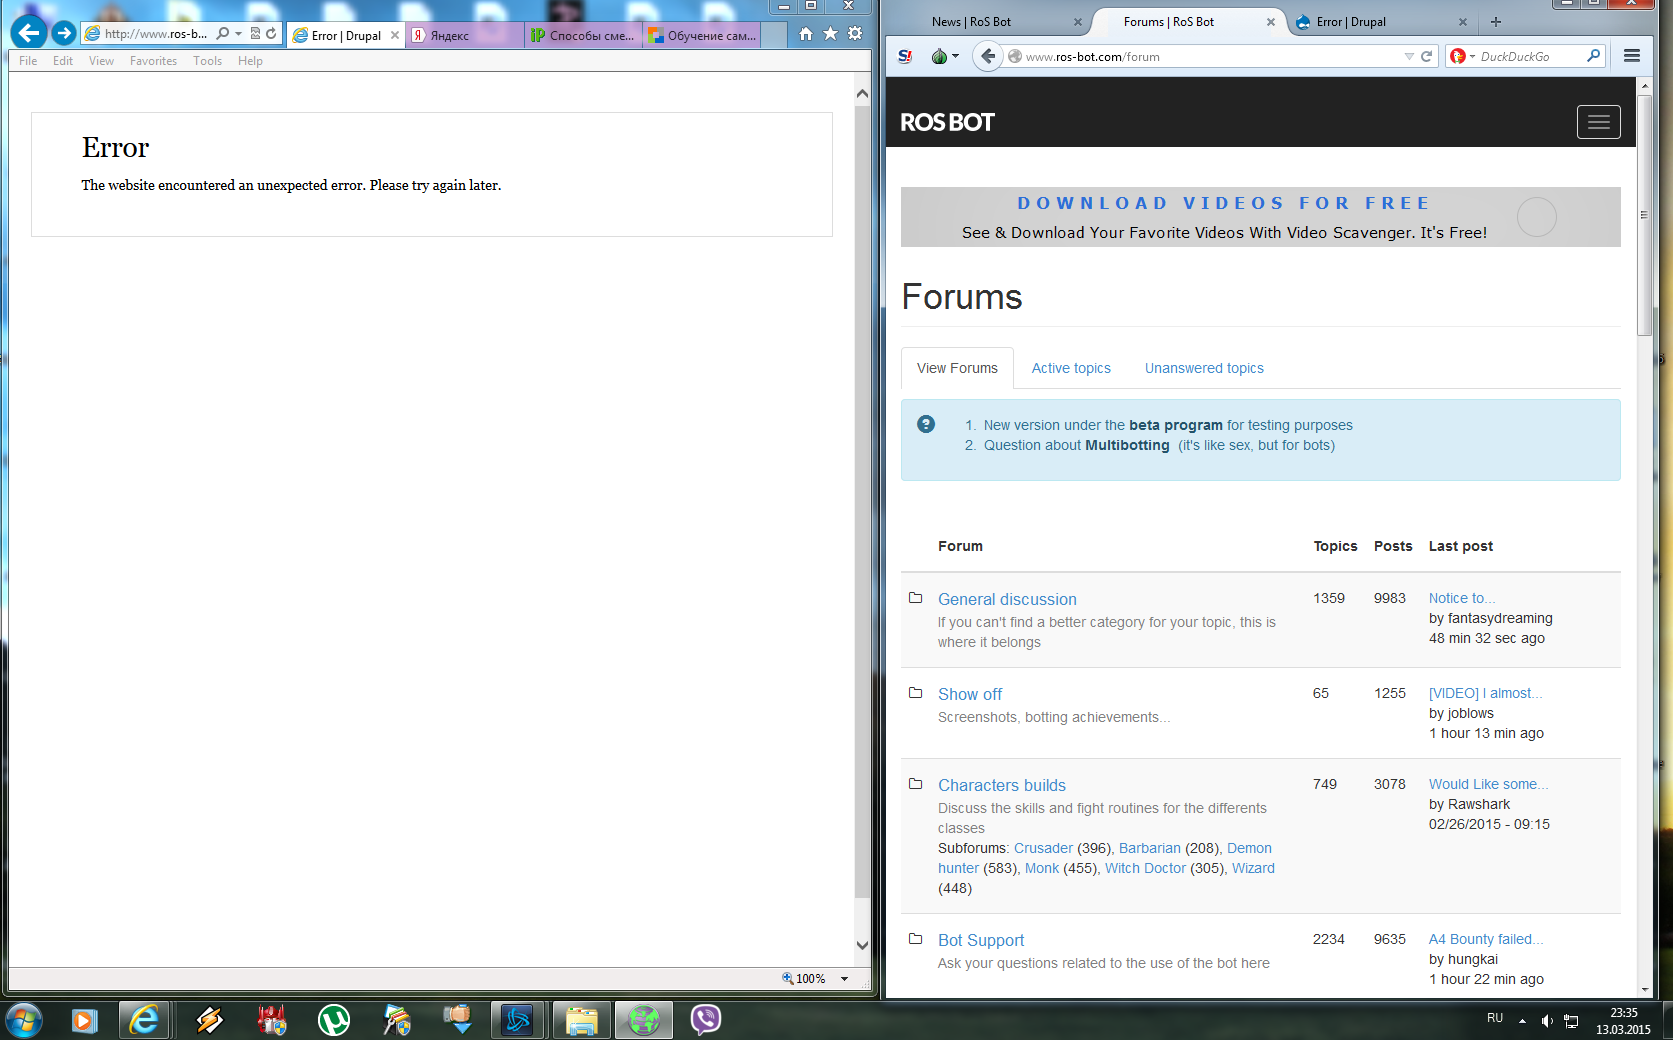Screen dimensions: 1673x1040
Task: Toggle the ROS BOT site navigation menu
Action: [x=1599, y=122]
